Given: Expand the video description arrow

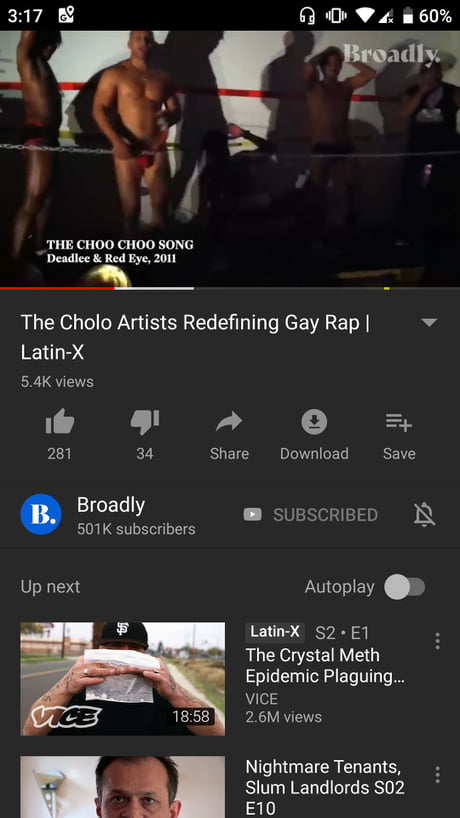Looking at the screenshot, I should (x=429, y=322).
